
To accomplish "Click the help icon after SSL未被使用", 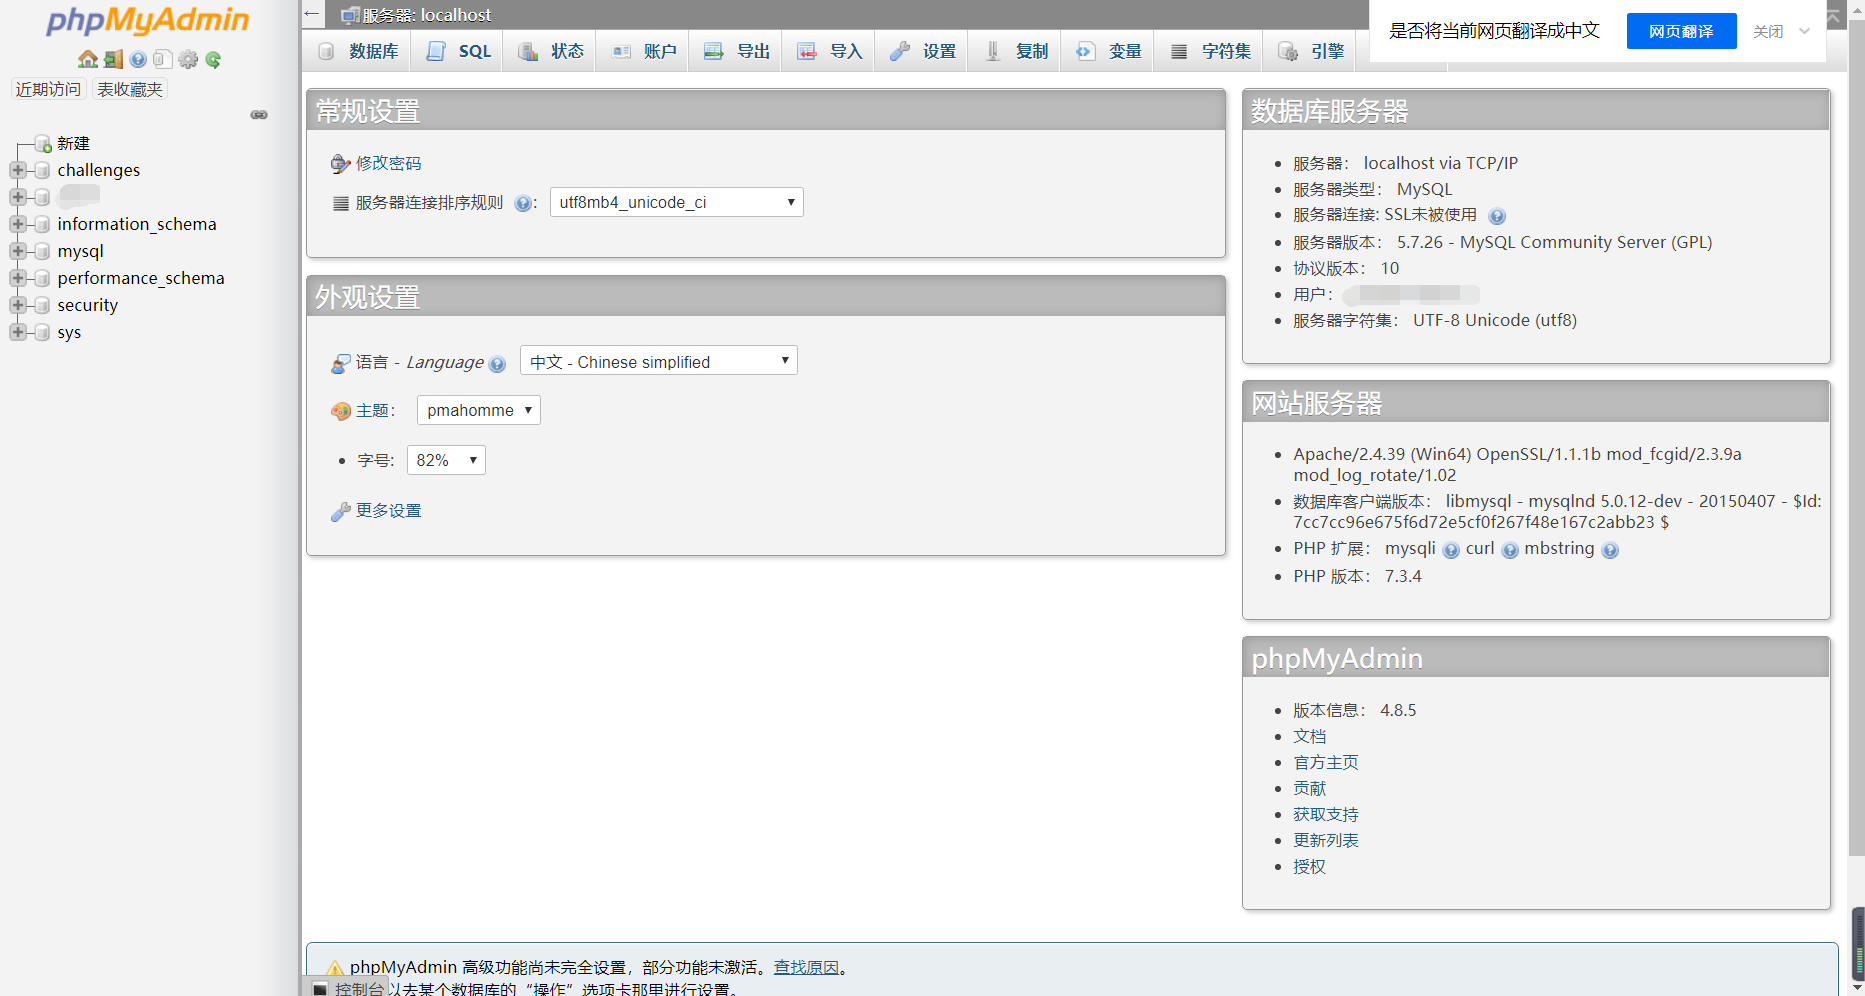I will [1497, 216].
